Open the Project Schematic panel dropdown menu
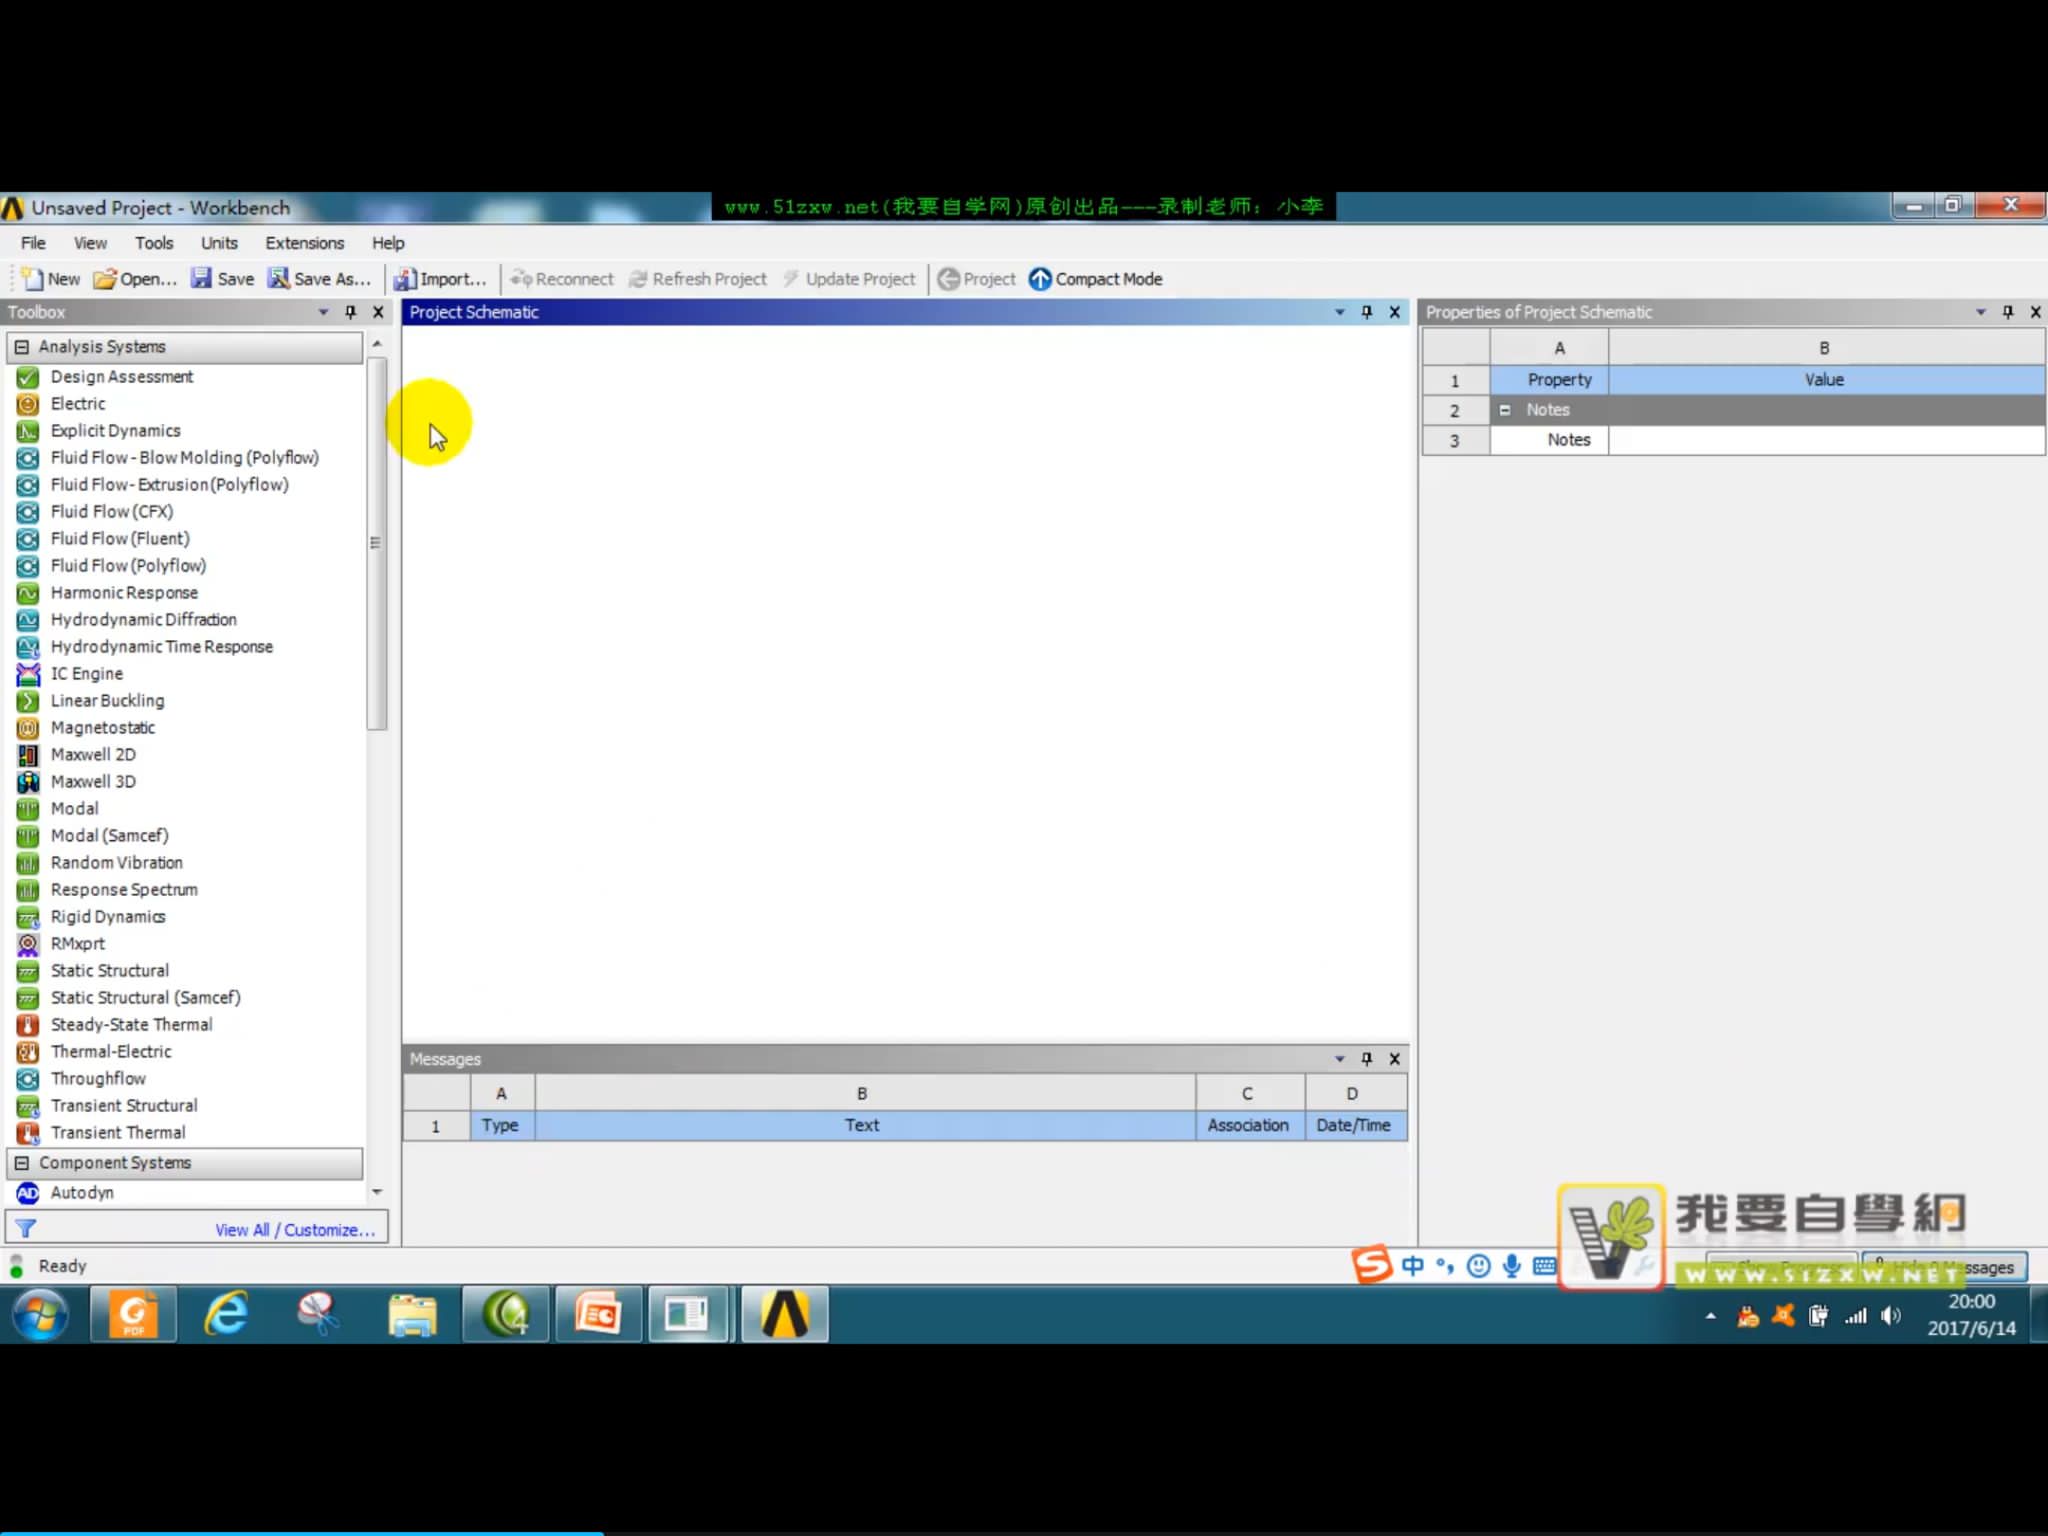The width and height of the screenshot is (2048, 1536). click(1340, 312)
